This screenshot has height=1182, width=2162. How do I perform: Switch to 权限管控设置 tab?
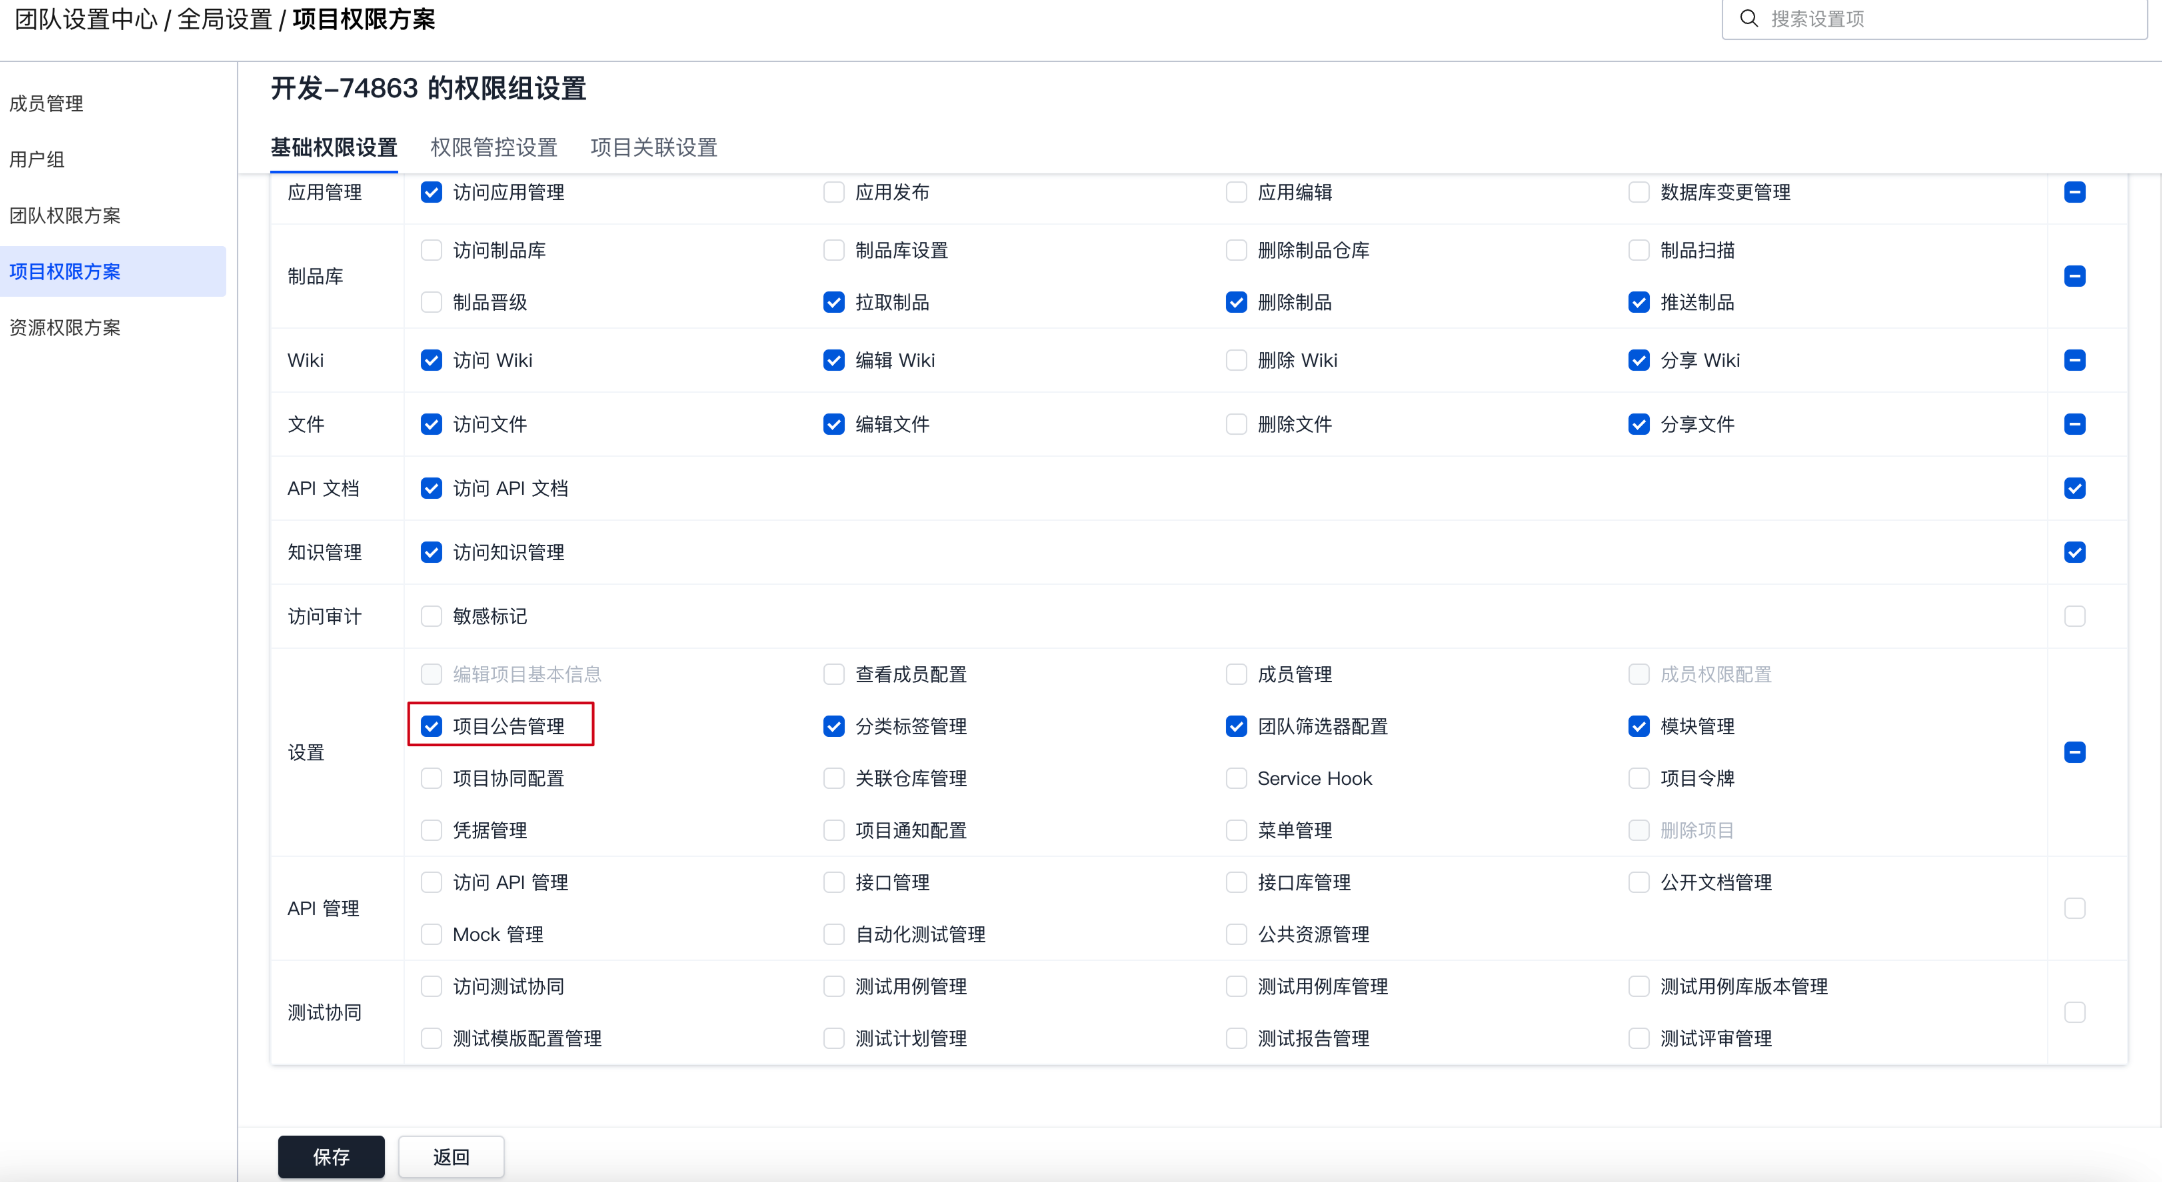pos(493,148)
